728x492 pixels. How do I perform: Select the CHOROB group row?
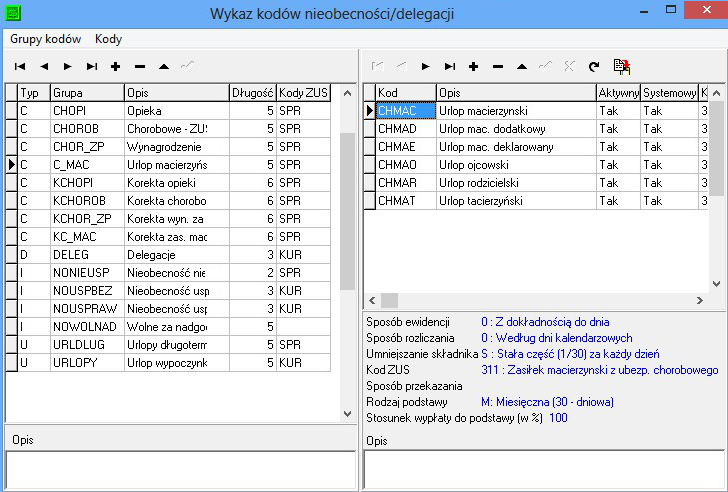coord(168,129)
